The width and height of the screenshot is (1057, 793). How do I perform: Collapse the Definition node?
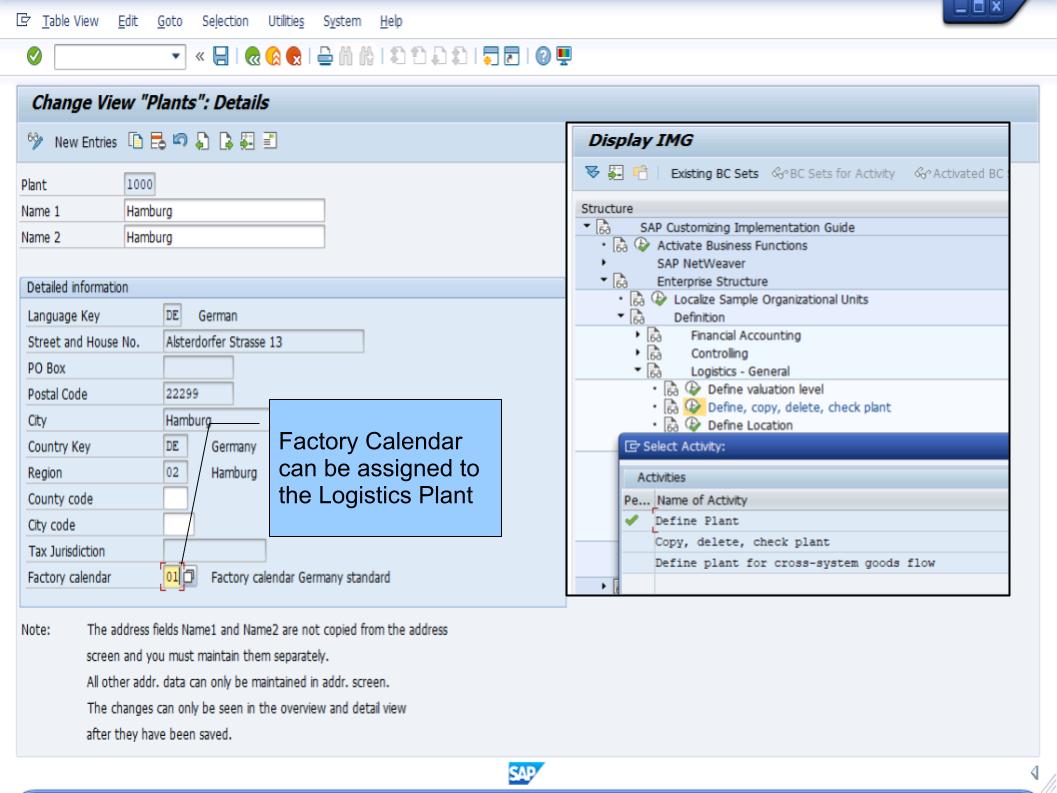coord(621,316)
